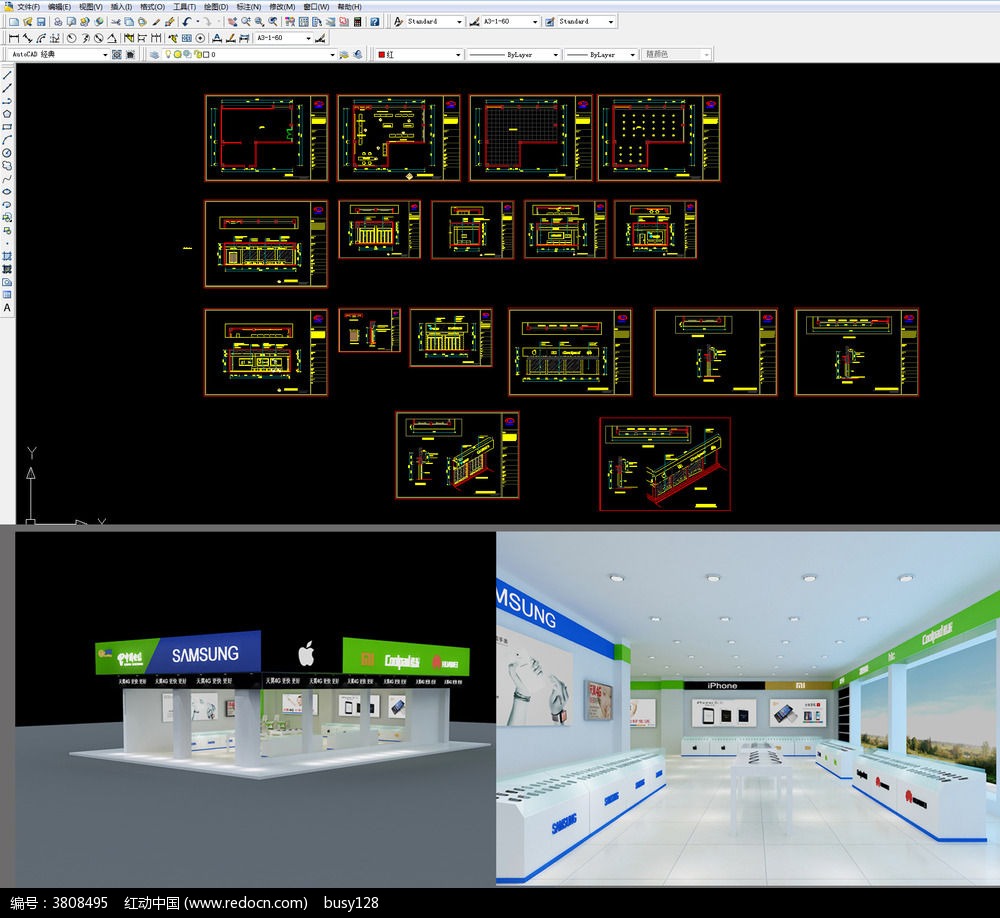Screen dimensions: 1000x918
Task: Open the lineweight ByLayer dropdown
Action: click(633, 55)
